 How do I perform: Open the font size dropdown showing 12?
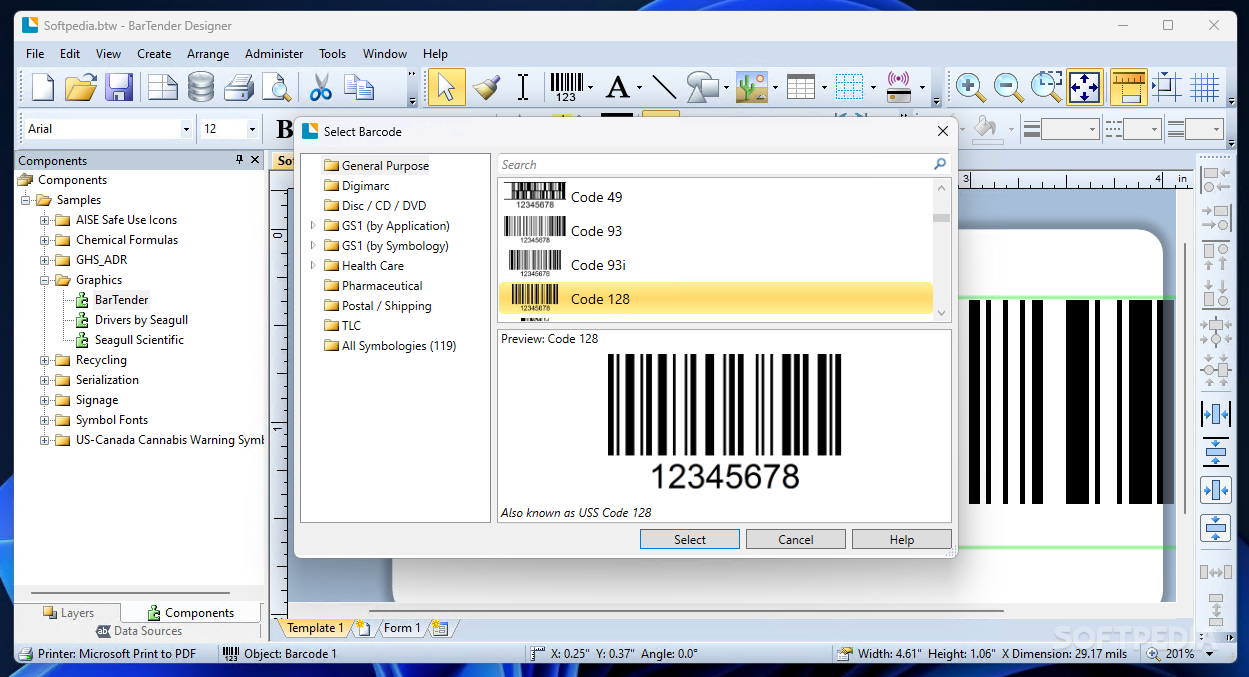(252, 129)
